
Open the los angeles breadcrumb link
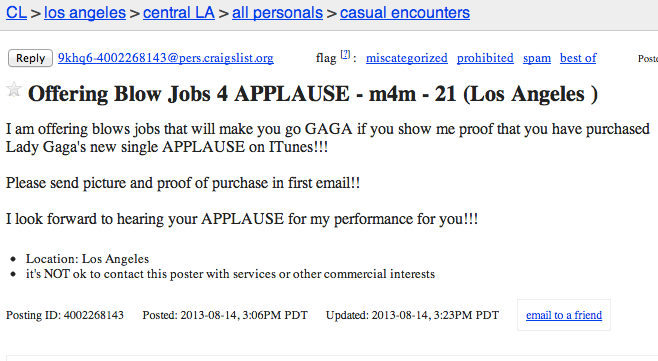85,13
